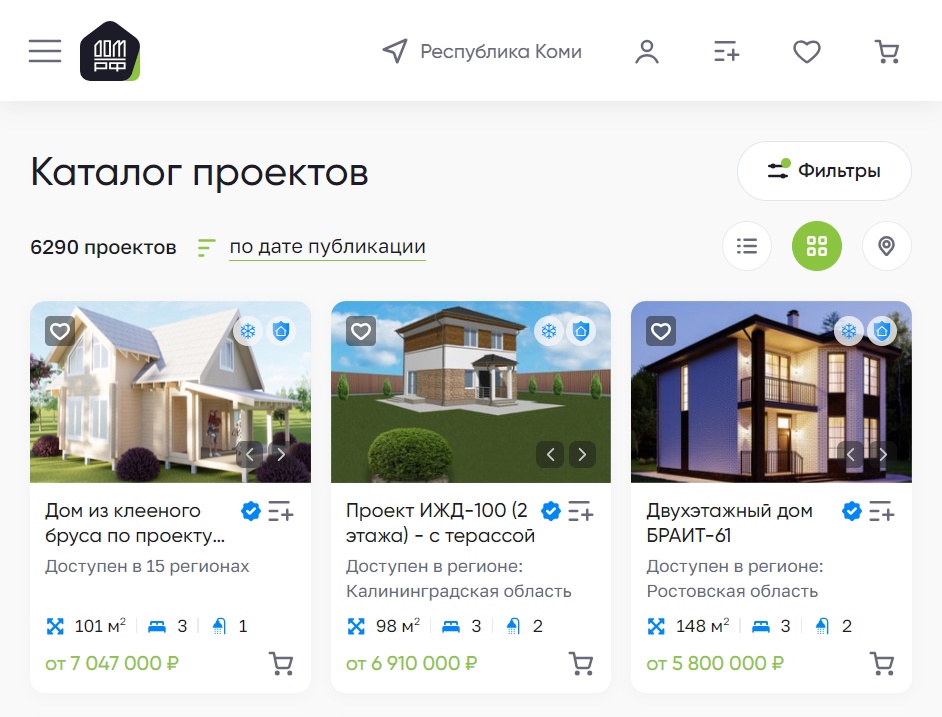Open the hamburger menu
942x717 pixels.
[45, 51]
